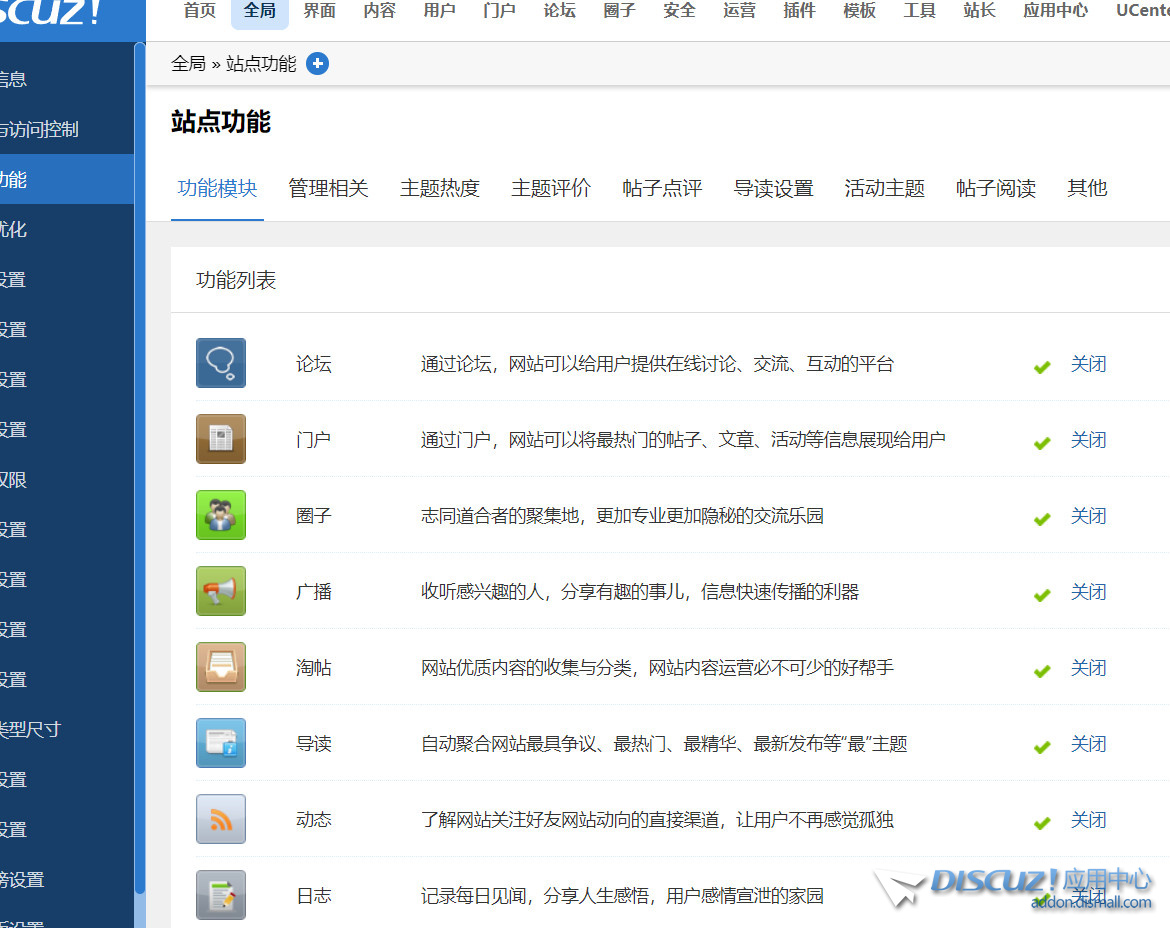Click the 日志 notepad icon

click(220, 894)
